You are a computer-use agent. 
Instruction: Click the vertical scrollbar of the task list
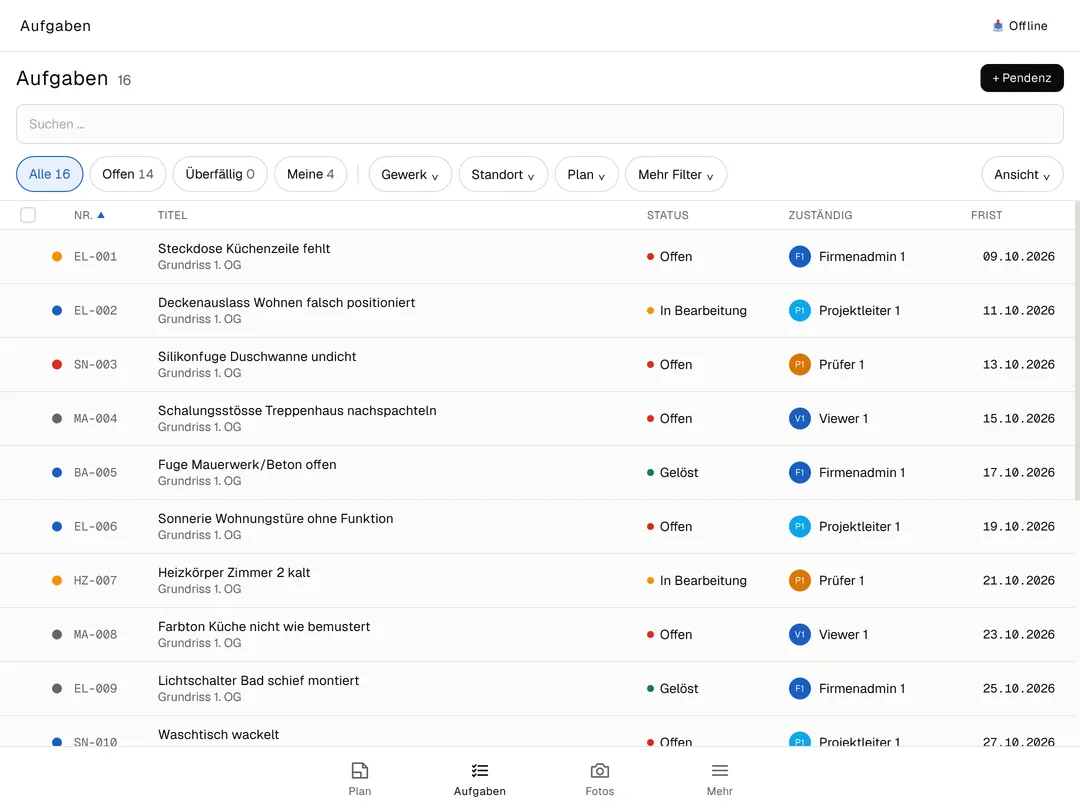1077,351
